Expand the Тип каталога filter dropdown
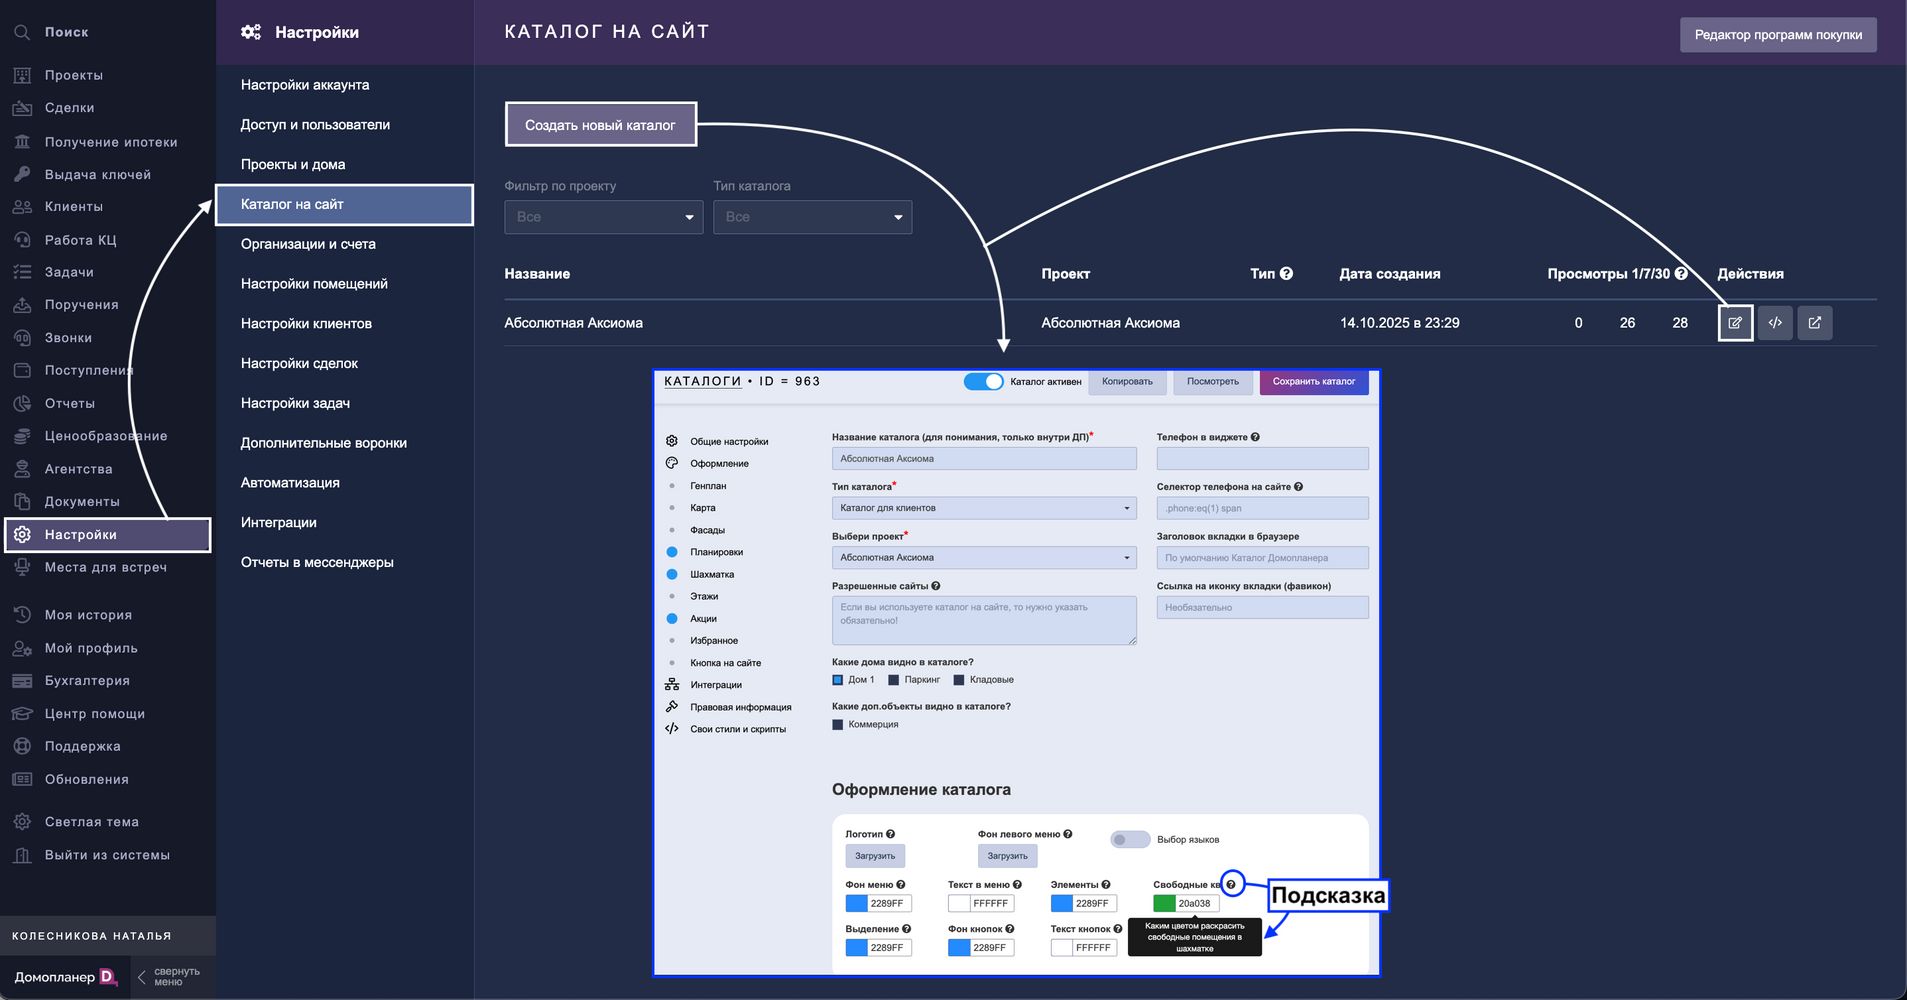The height and width of the screenshot is (1000, 1907). coord(812,217)
